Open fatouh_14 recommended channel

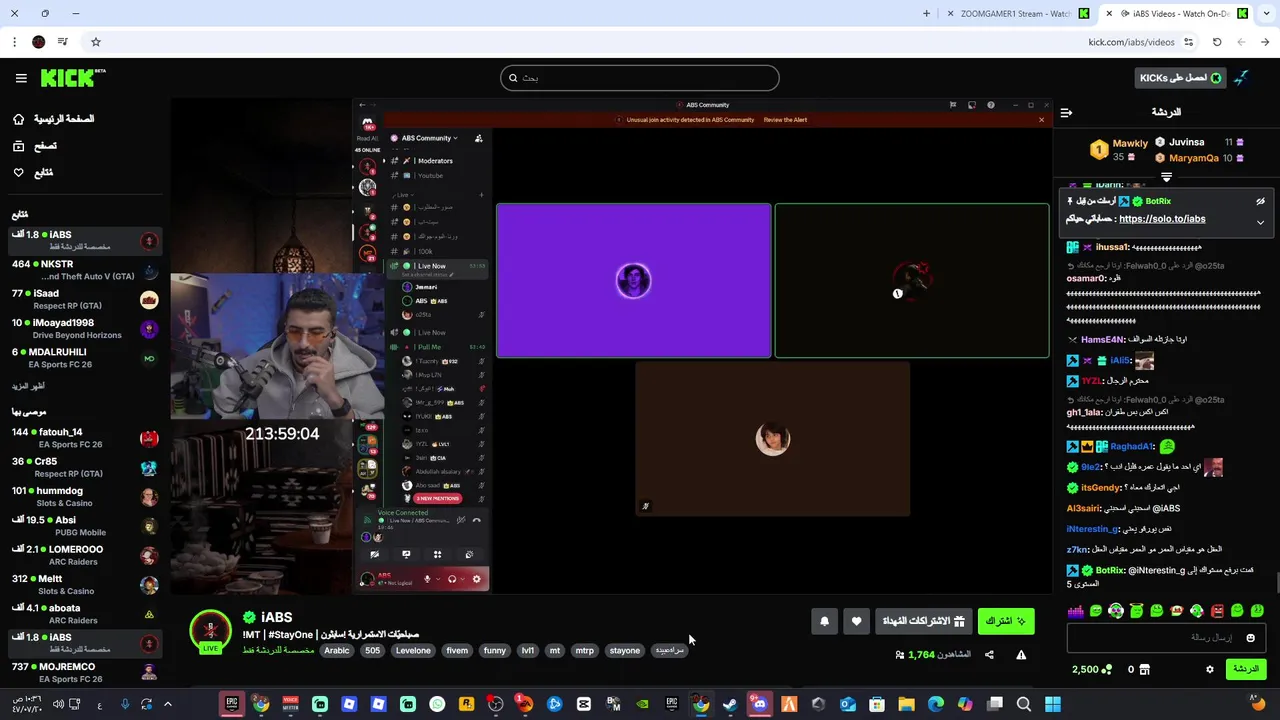(x=85, y=438)
